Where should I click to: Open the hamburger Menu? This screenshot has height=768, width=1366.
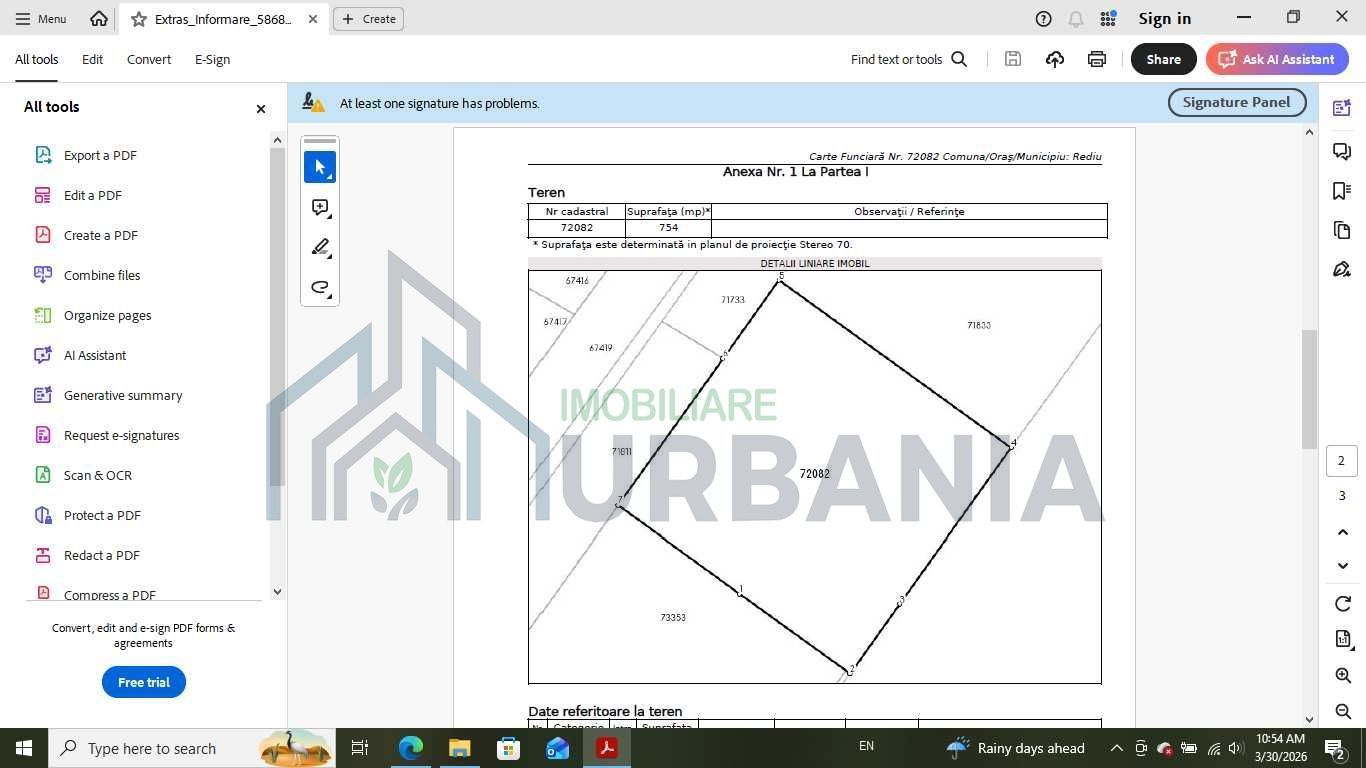[40, 18]
